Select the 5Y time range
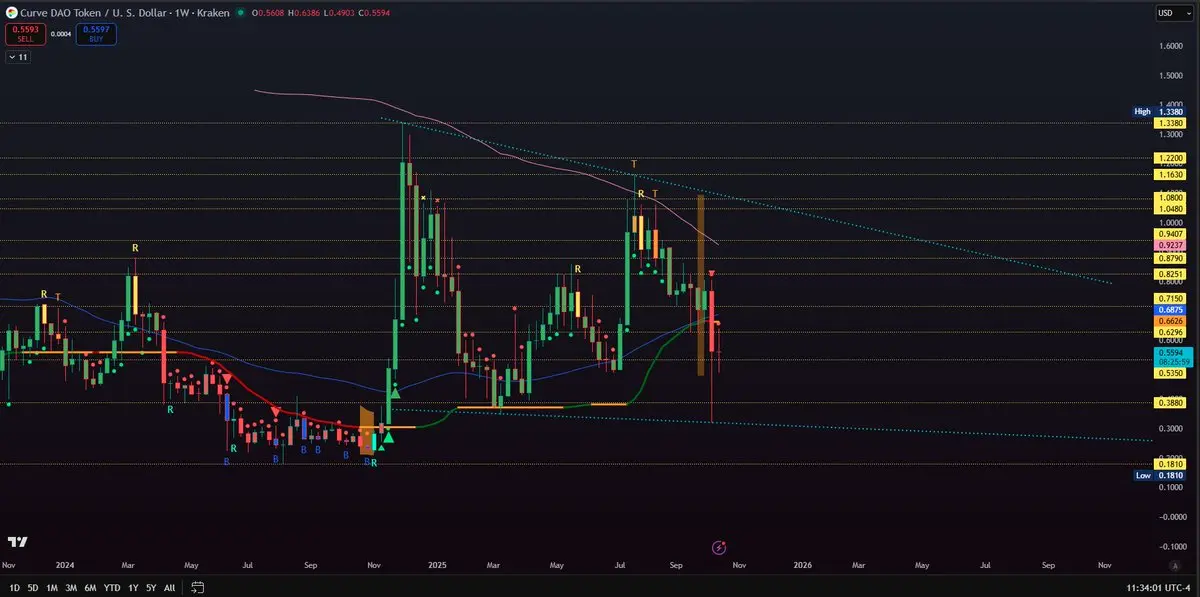1200x597 pixels. pos(151,587)
